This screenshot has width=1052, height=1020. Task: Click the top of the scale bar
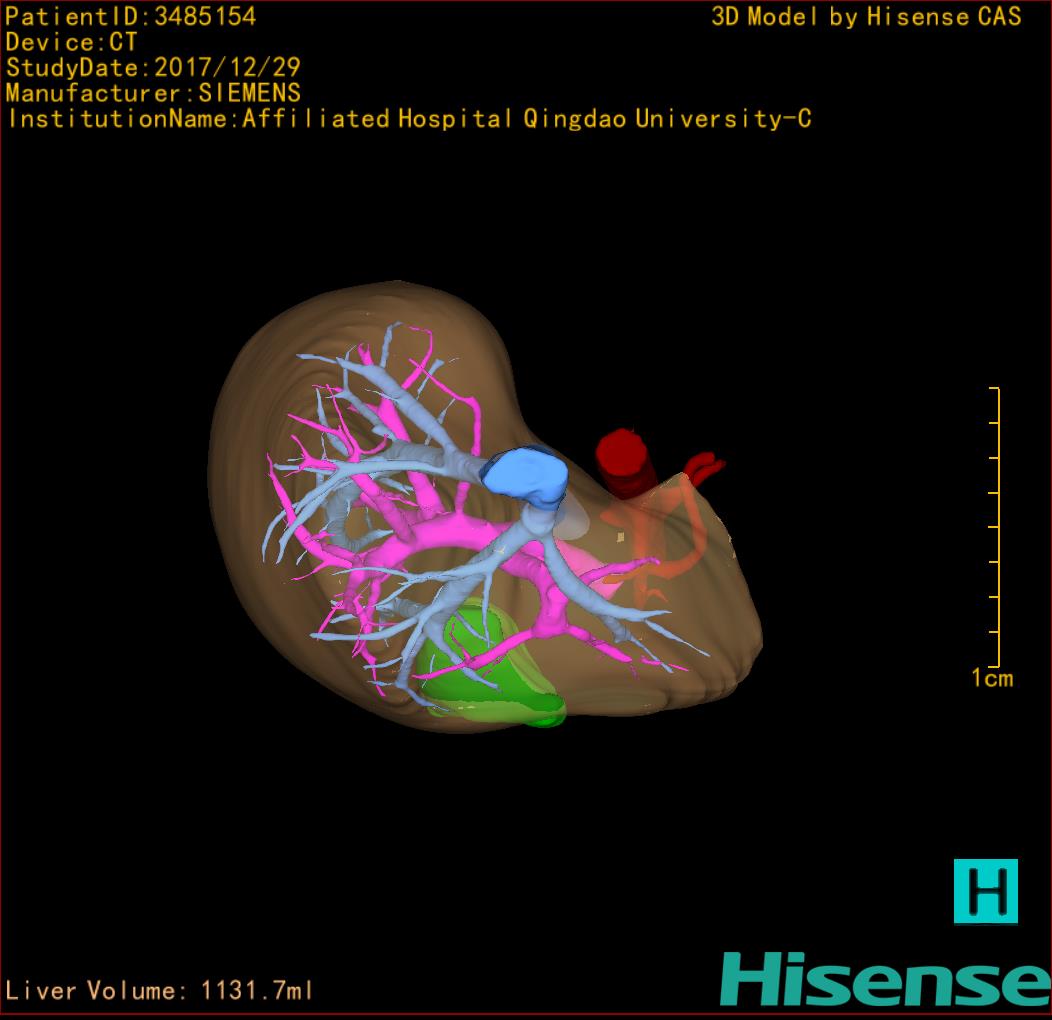pyautogui.click(x=995, y=389)
